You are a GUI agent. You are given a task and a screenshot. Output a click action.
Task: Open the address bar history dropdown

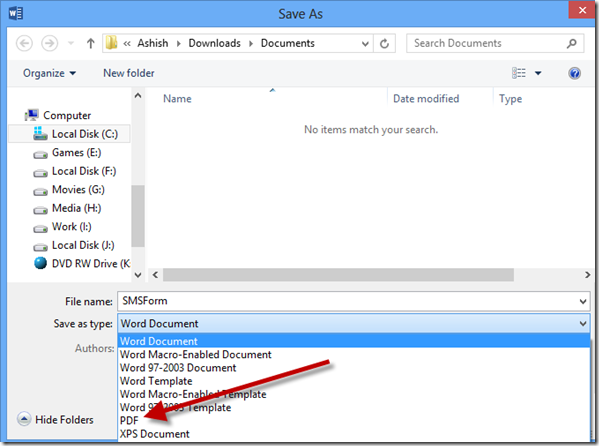(x=365, y=44)
